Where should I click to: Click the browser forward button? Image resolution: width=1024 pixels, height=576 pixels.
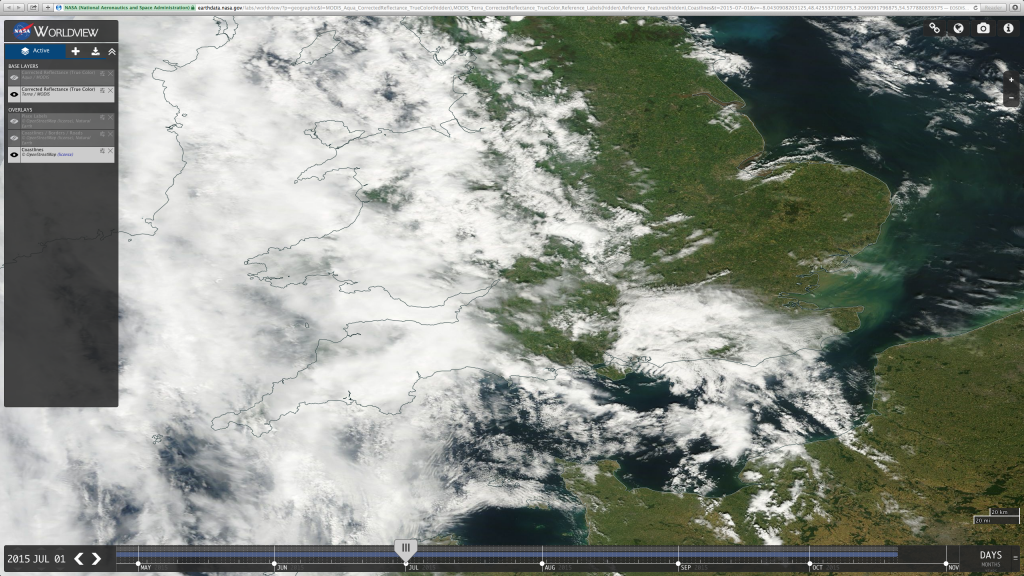point(19,7)
